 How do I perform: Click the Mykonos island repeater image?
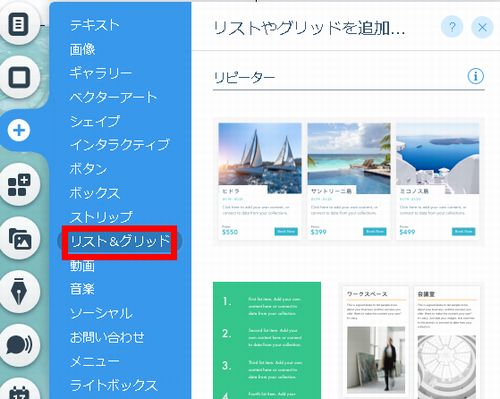[438, 158]
